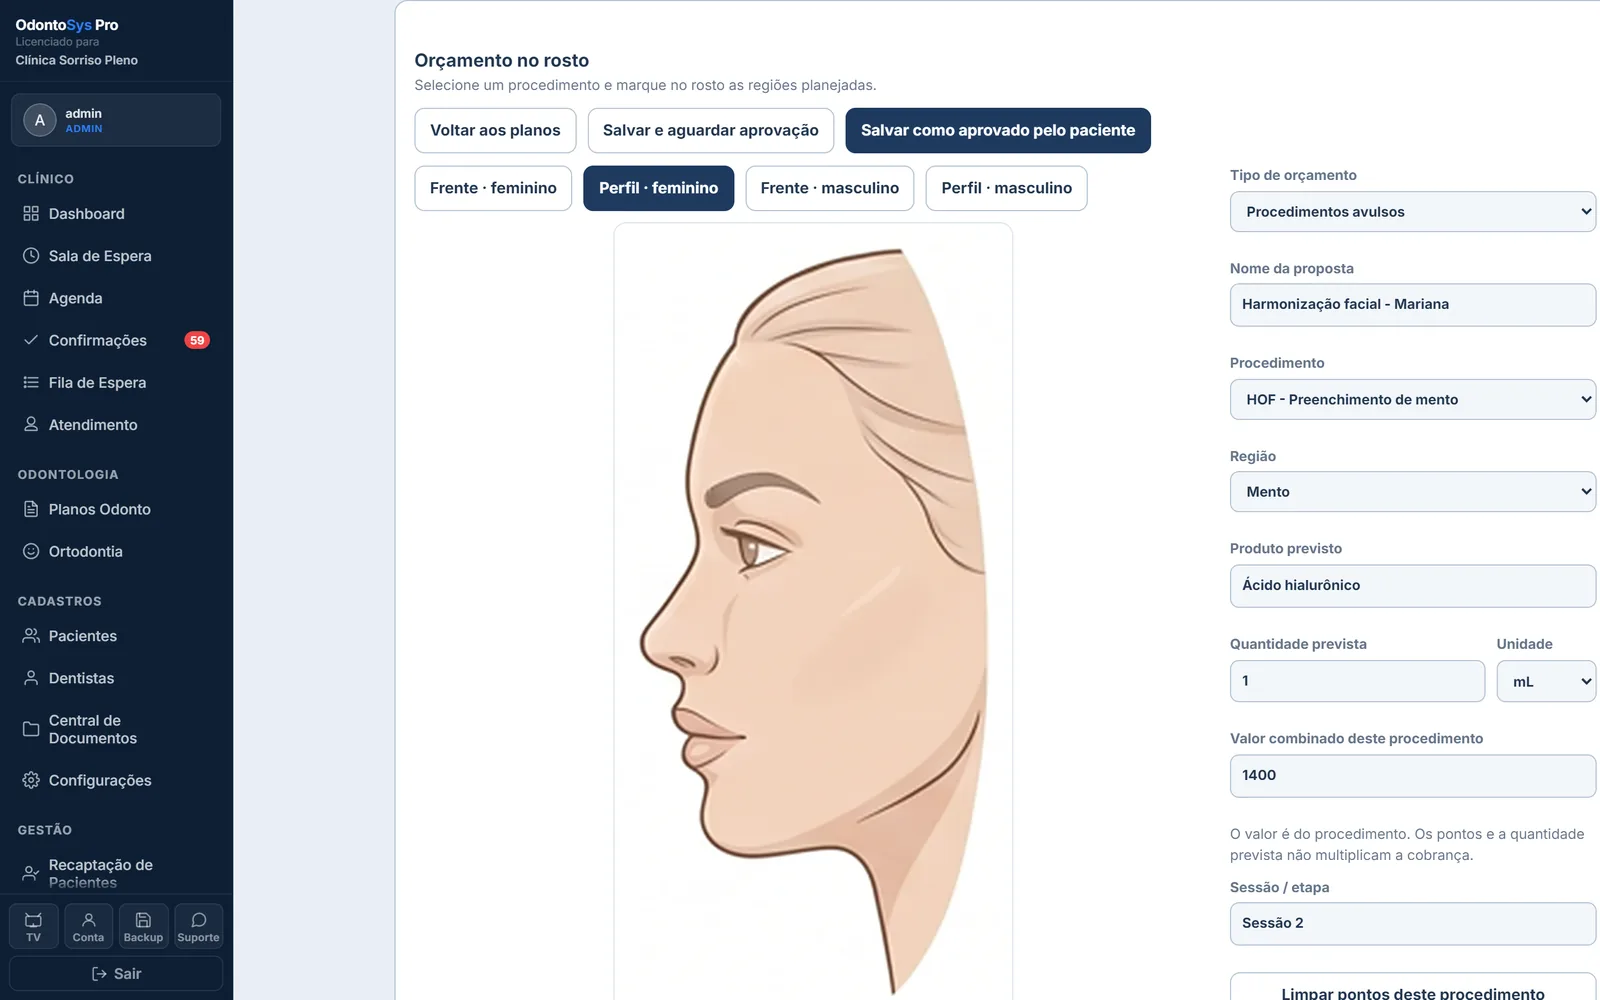This screenshot has height=1000, width=1600.
Task: Click Salvar como aprovado pelo paciente
Action: [998, 130]
